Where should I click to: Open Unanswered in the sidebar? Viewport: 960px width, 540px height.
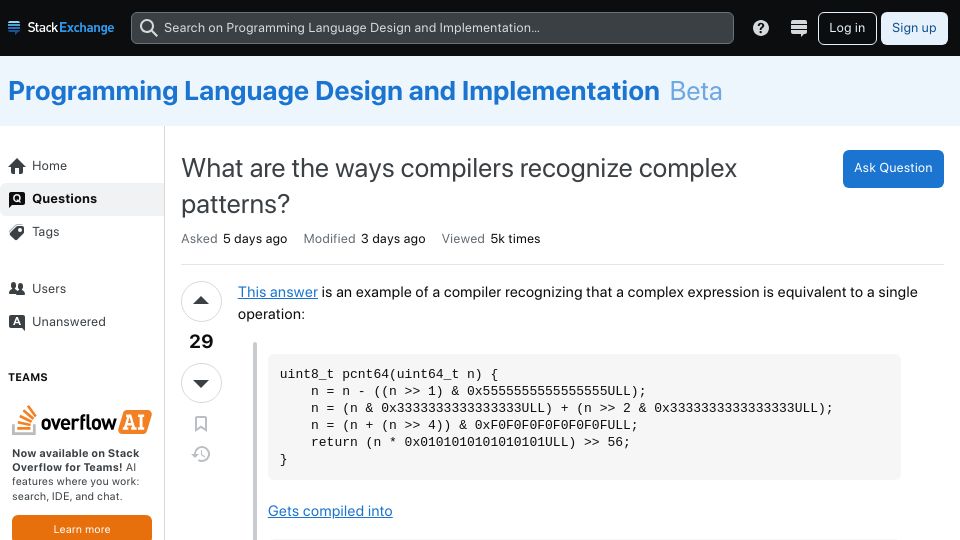pyautogui.click(x=82, y=322)
